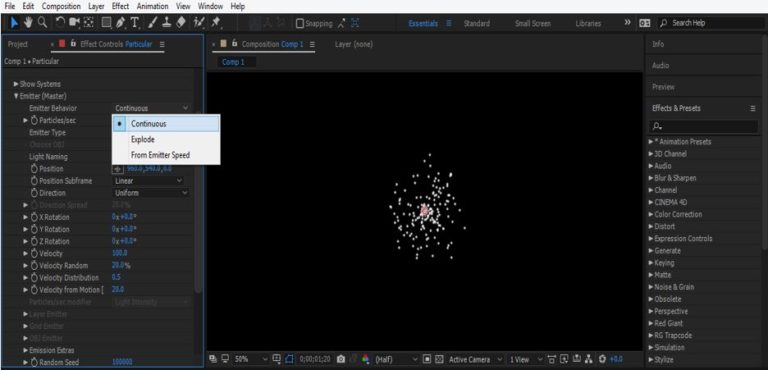The height and width of the screenshot is (370, 768).
Task: Open the Active Camera view dropdown
Action: coord(475,359)
